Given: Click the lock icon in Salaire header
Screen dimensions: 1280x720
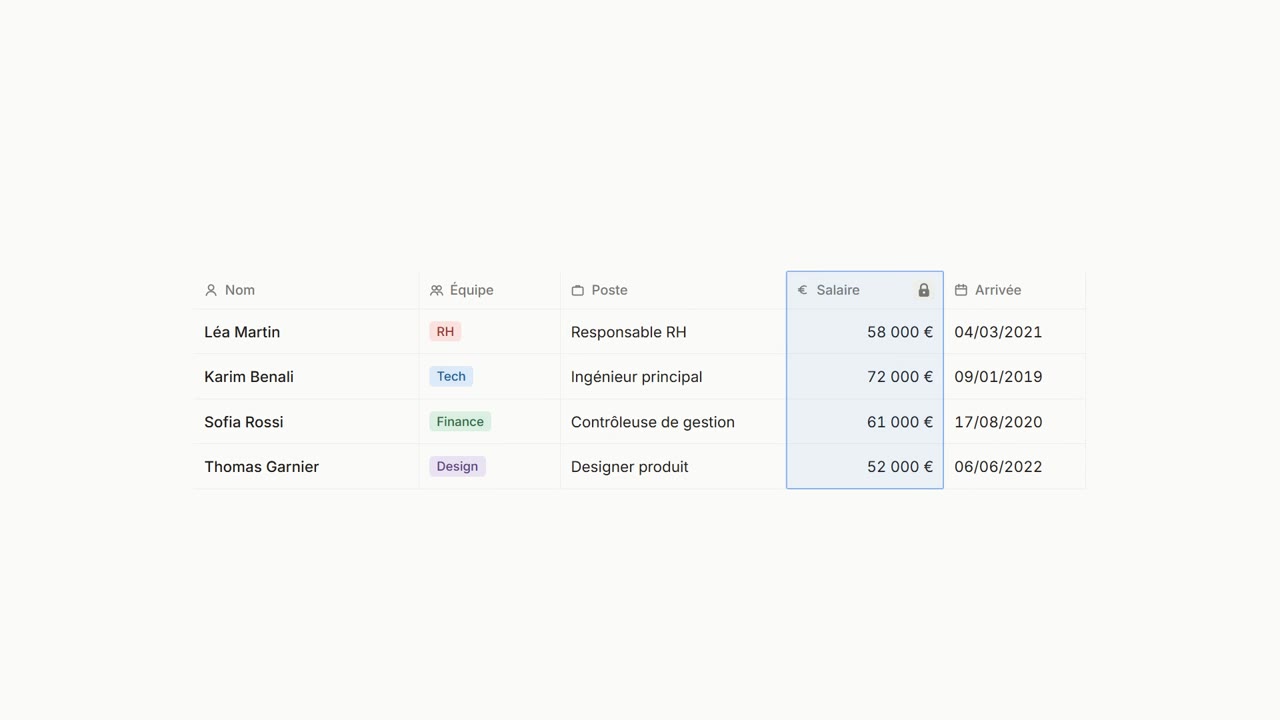Looking at the screenshot, I should (924, 290).
